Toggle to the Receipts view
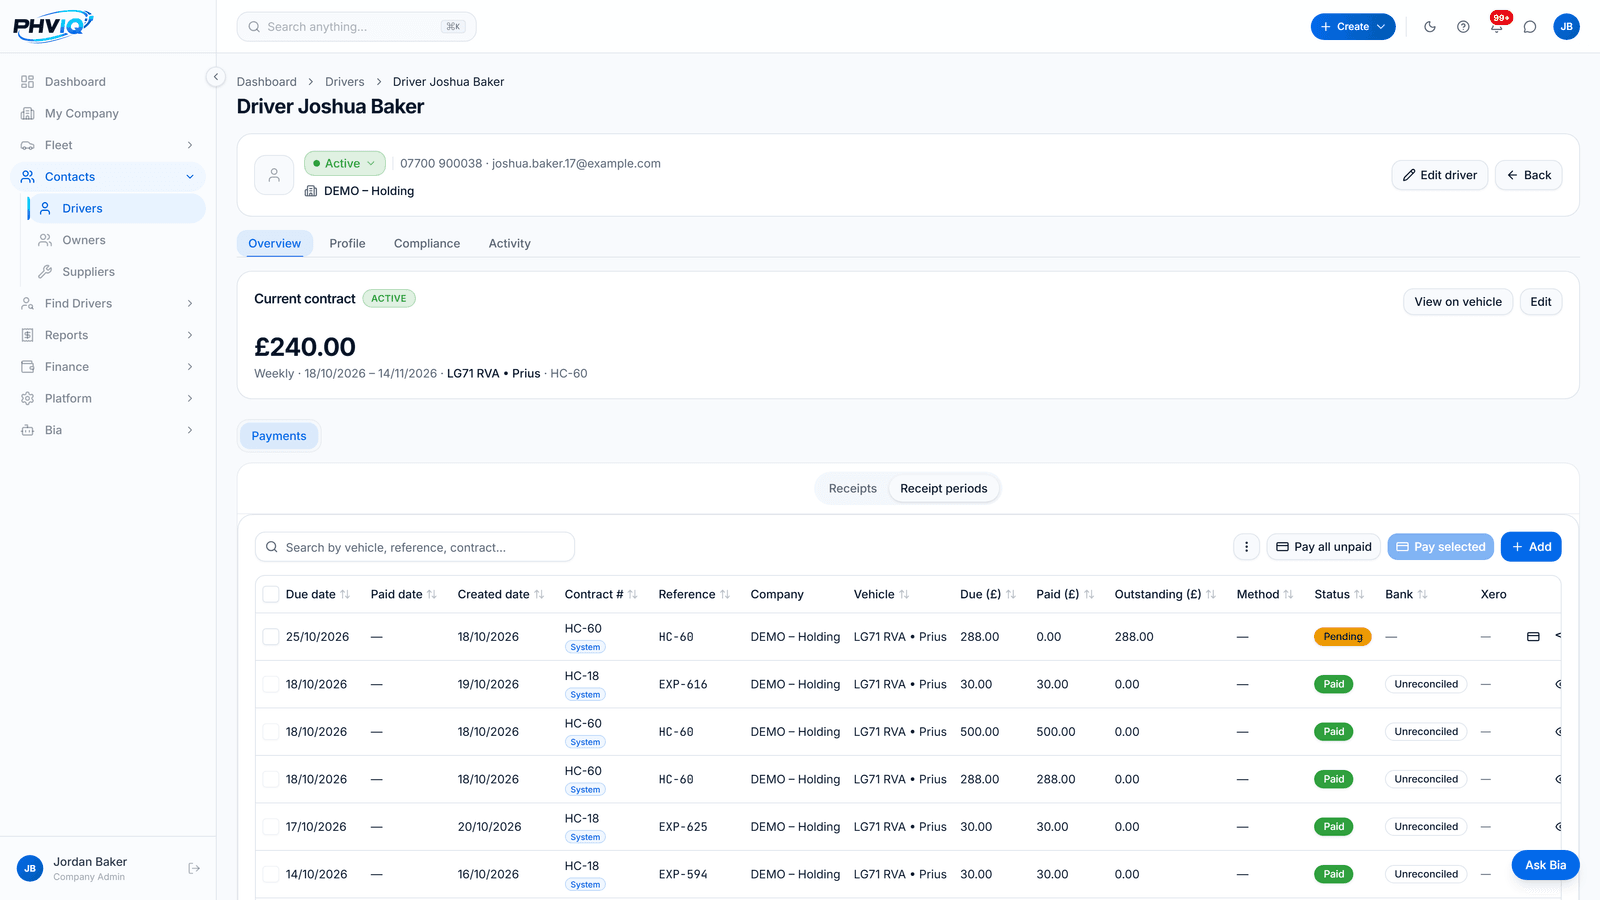1600x900 pixels. pos(852,489)
